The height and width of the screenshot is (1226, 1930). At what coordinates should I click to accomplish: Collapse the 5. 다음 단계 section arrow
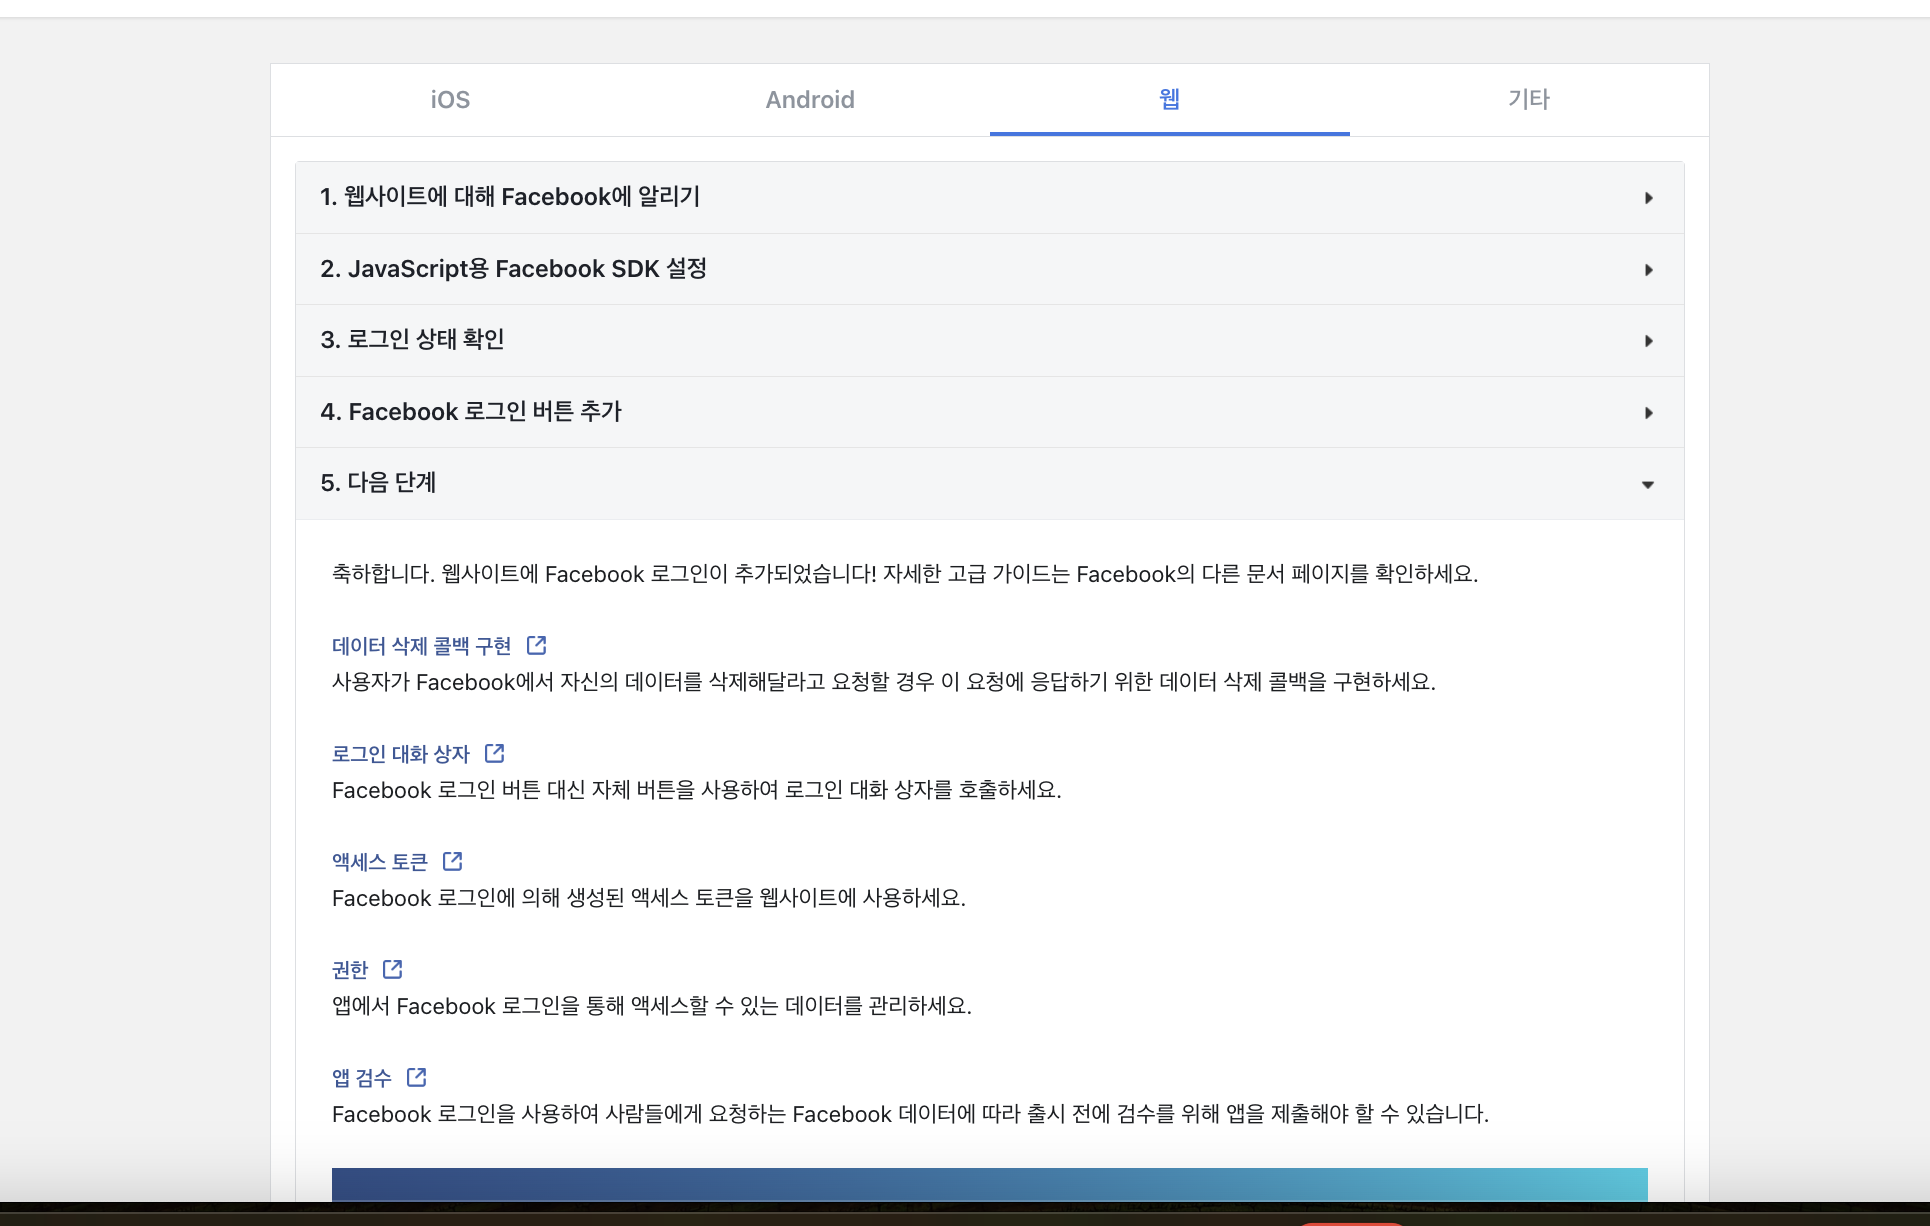click(x=1648, y=485)
